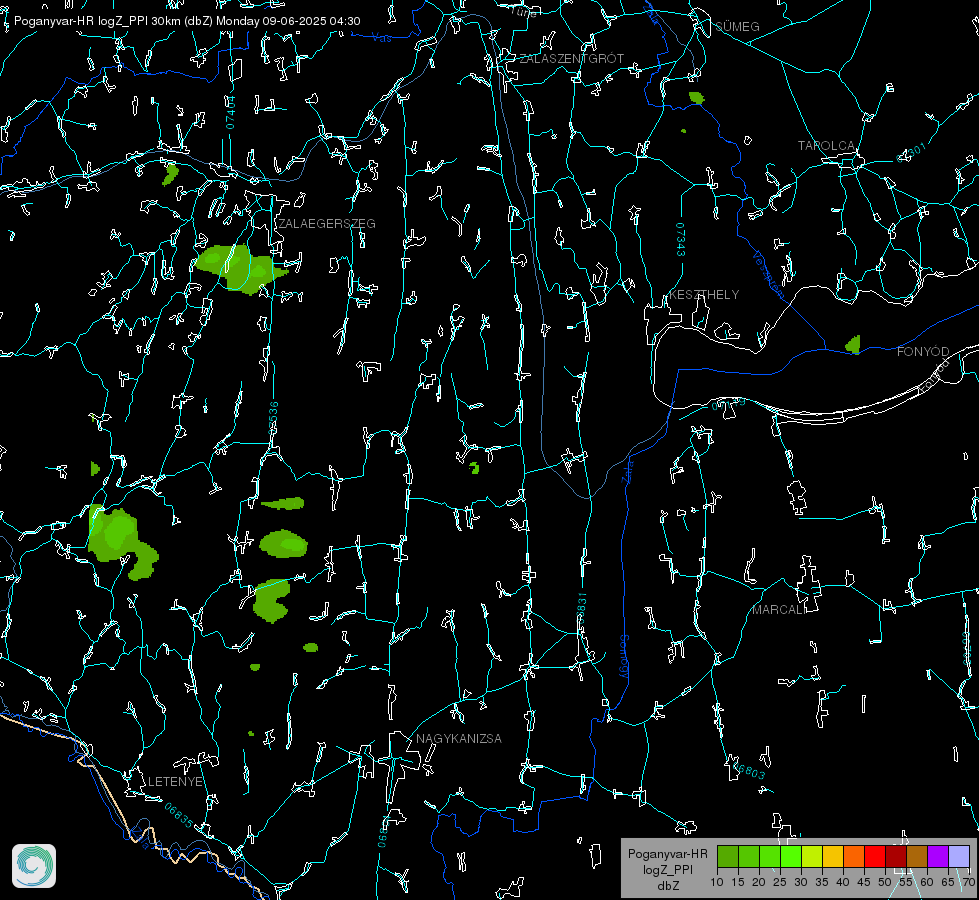Click the legend scale value 70

(968, 882)
